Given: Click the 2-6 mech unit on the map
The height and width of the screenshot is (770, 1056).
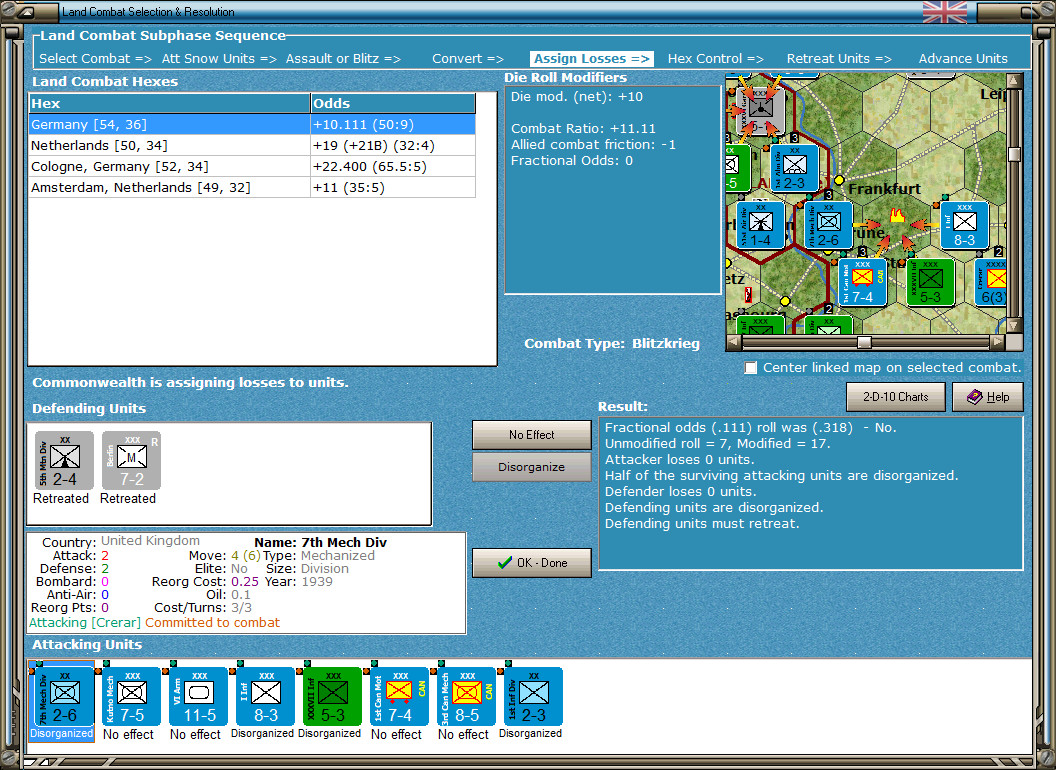Looking at the screenshot, I should click(828, 225).
